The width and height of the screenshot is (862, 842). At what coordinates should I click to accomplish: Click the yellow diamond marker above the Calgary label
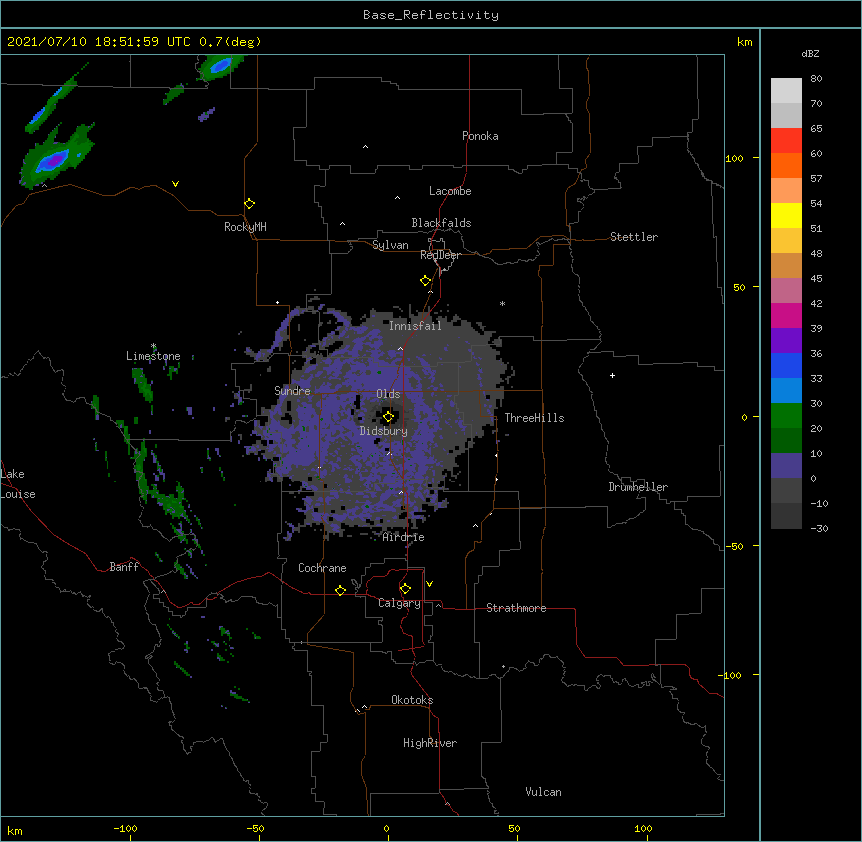pos(405,589)
